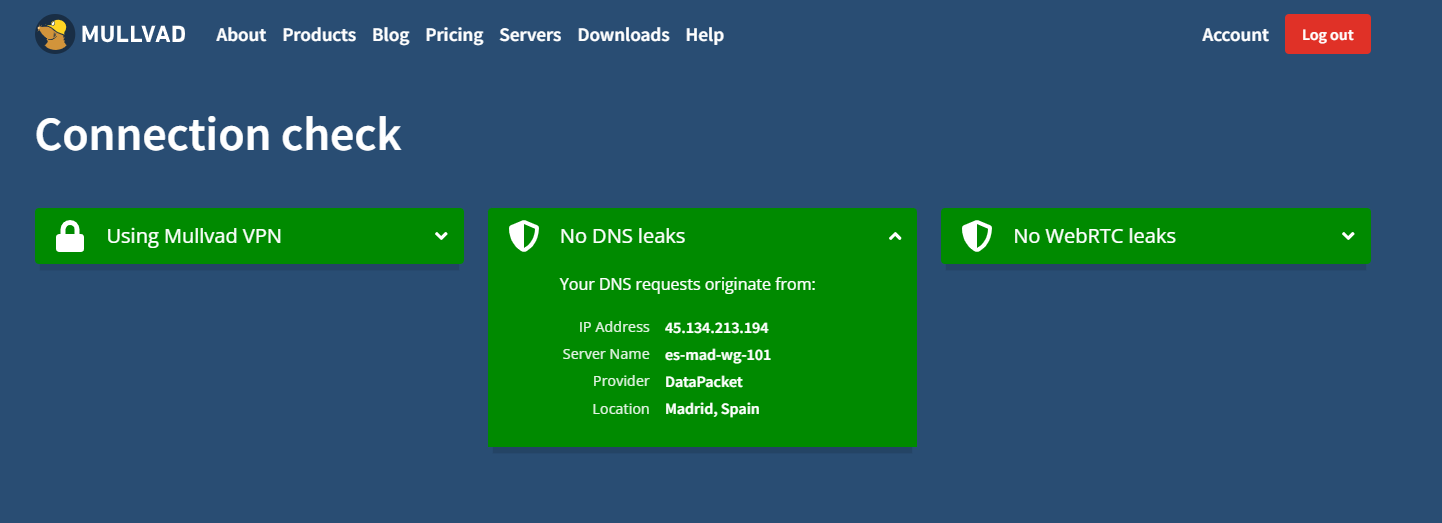This screenshot has height=523, width=1442.
Task: Open the Servers list page
Action: point(530,35)
